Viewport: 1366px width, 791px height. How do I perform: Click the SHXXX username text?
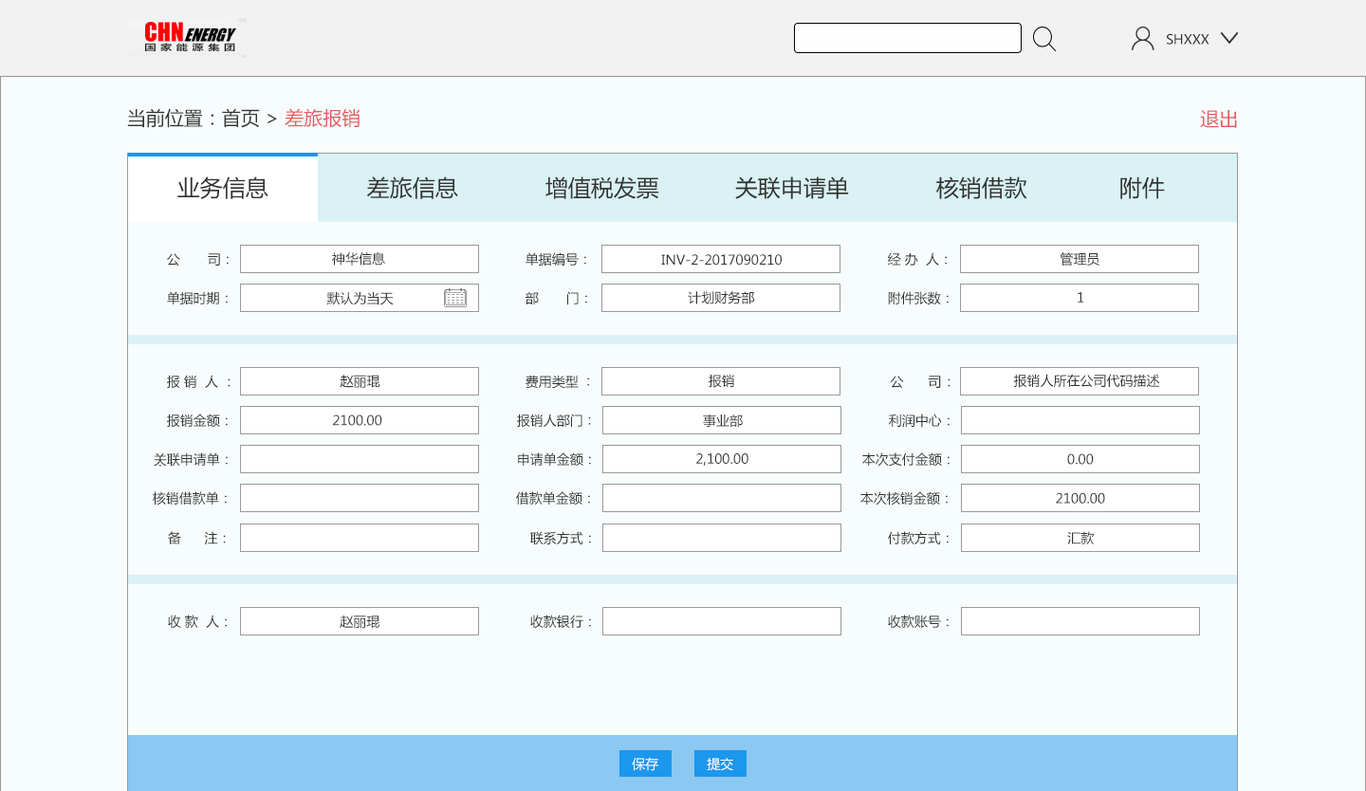(x=1187, y=39)
